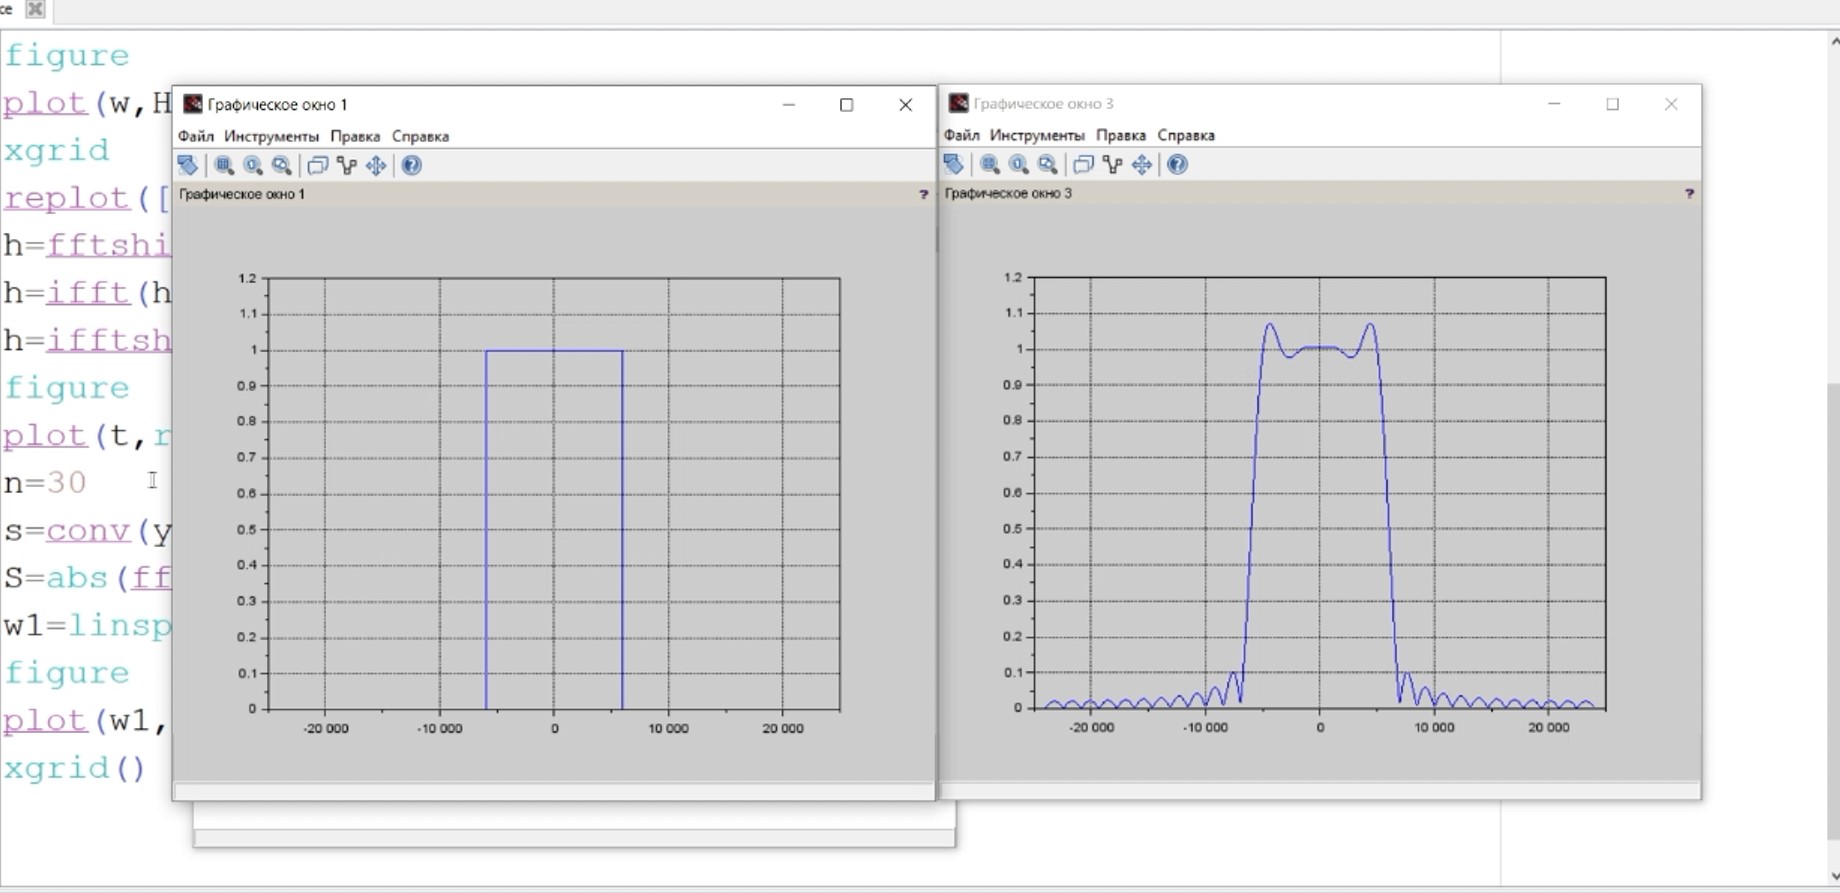The image size is (1840, 893).
Task: Open the Справка menu in Графическое окно 1
Action: 421,136
